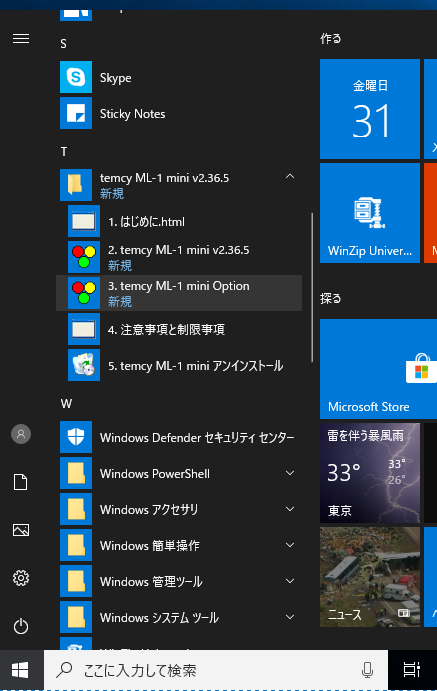437x691 pixels.
Task: Click the Windows アクセサリ folder icon
Action: pyautogui.click(x=76, y=509)
